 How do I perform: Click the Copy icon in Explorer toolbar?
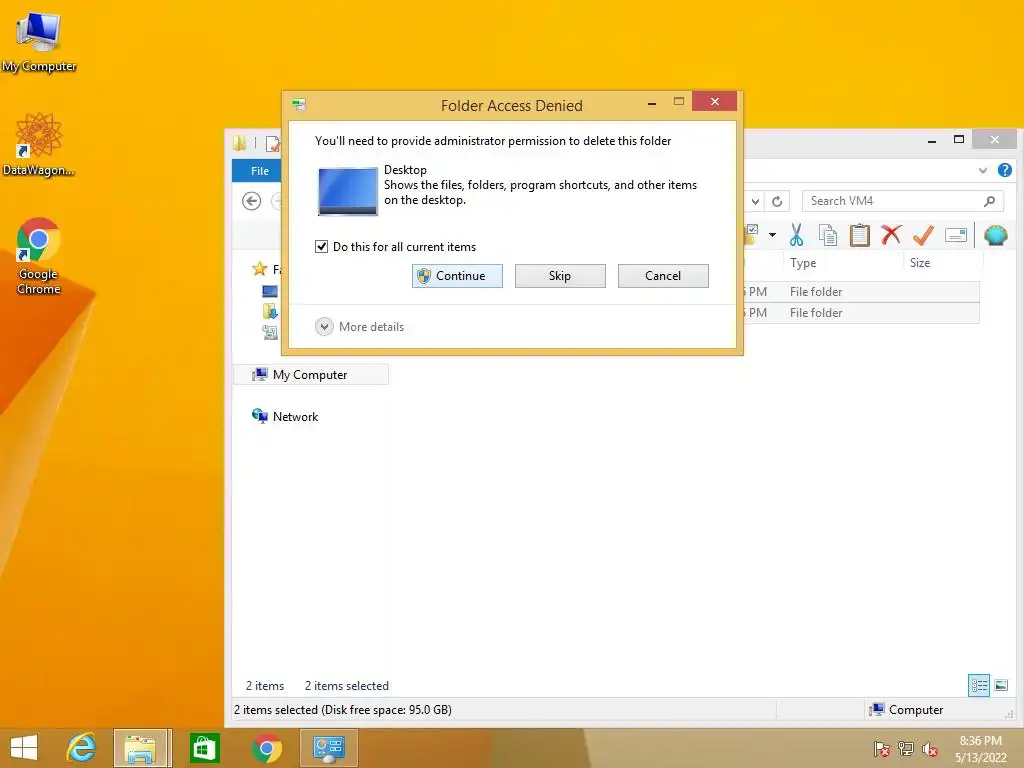point(827,235)
